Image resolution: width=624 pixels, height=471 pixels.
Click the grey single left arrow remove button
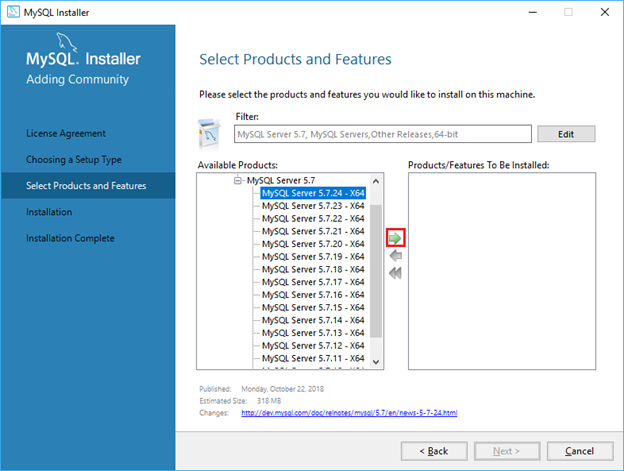pos(396,256)
